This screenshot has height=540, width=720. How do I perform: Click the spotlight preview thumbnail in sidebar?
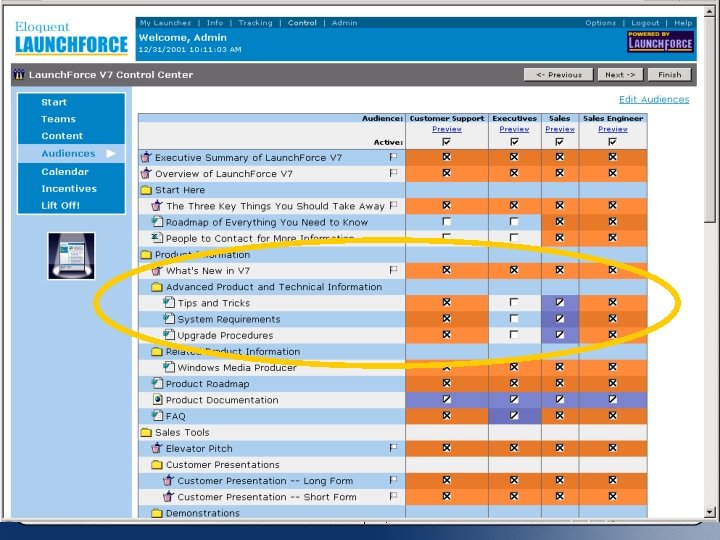[x=71, y=256]
